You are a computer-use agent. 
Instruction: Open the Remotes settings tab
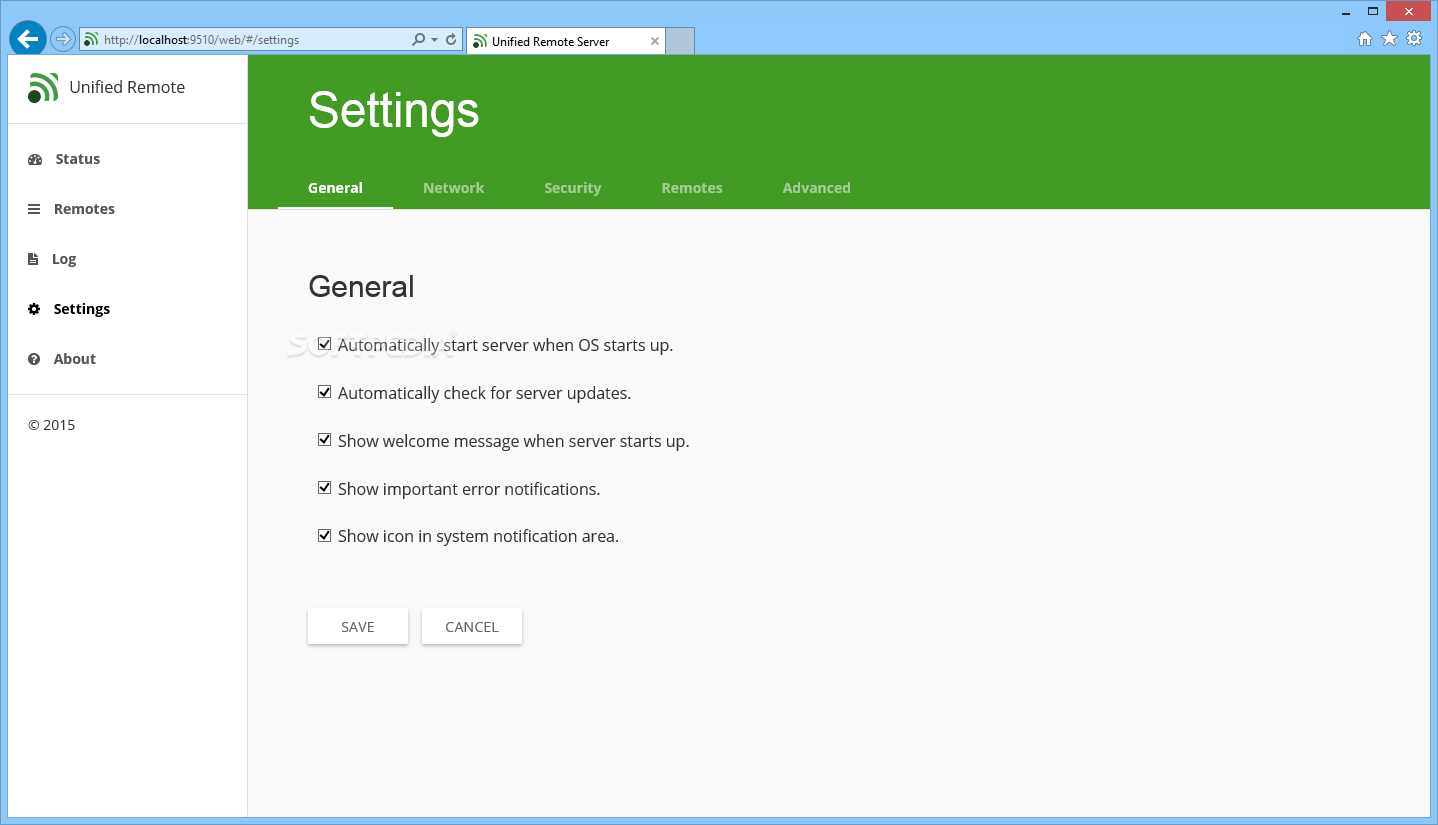tap(692, 188)
